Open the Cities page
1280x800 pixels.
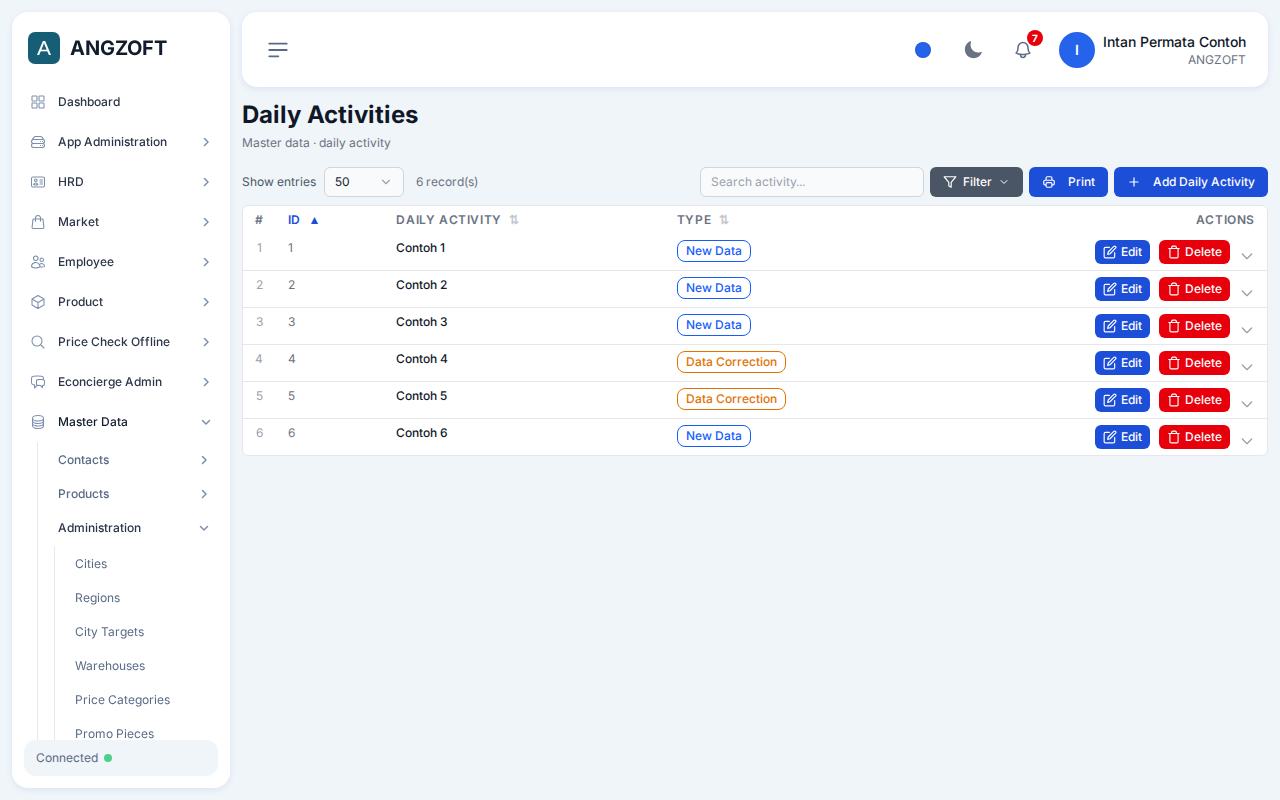point(91,564)
